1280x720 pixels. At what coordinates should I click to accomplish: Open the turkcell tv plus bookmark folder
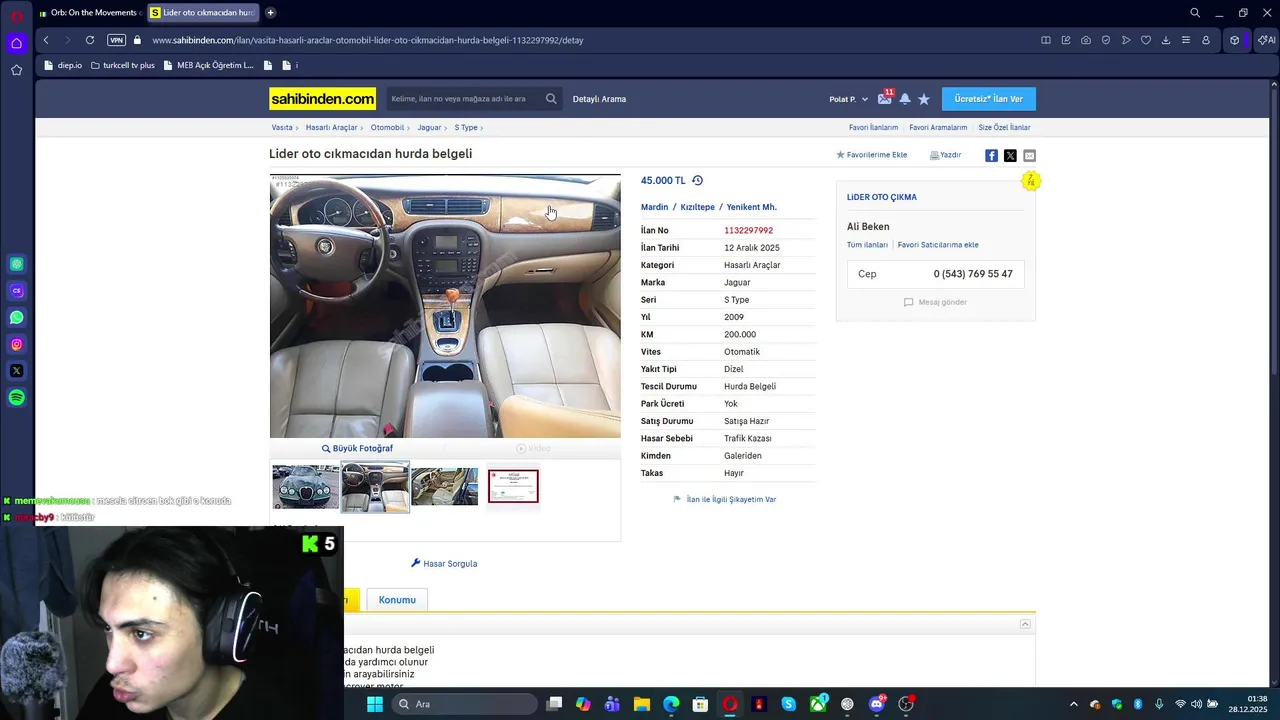pyautogui.click(x=122, y=65)
